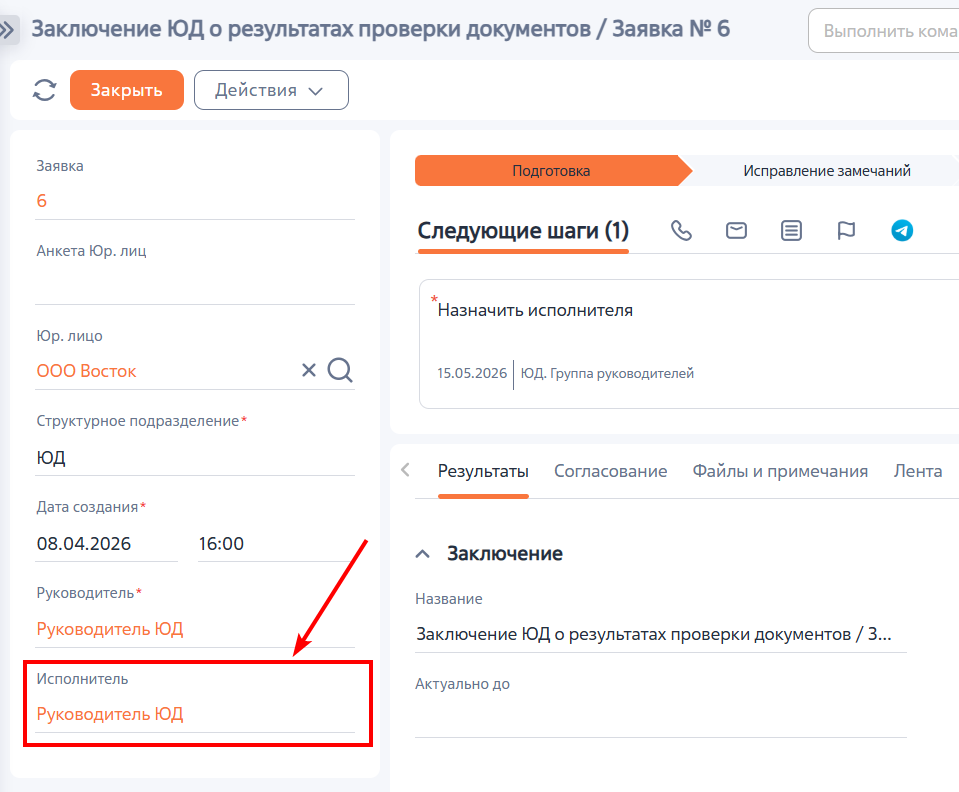Click the orange Закрыть button
959x792 pixels.
(127, 90)
